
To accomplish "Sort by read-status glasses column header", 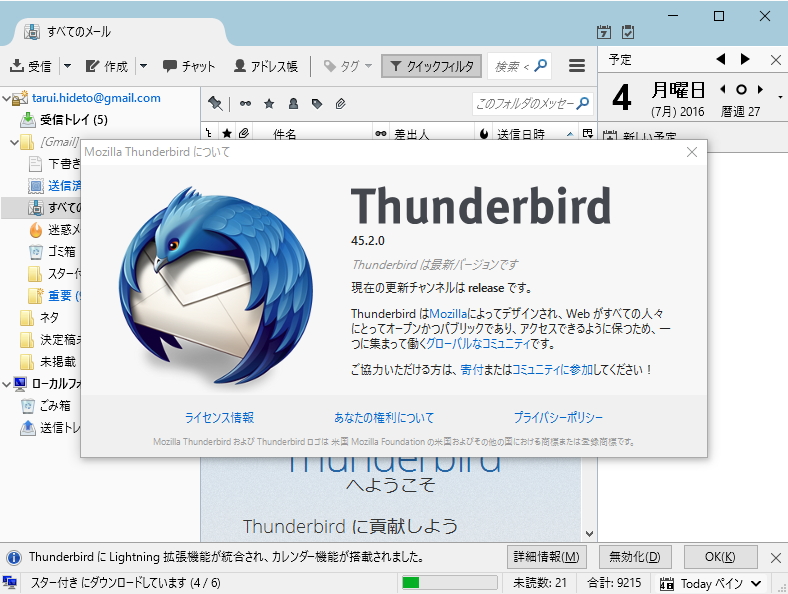I will [x=381, y=133].
